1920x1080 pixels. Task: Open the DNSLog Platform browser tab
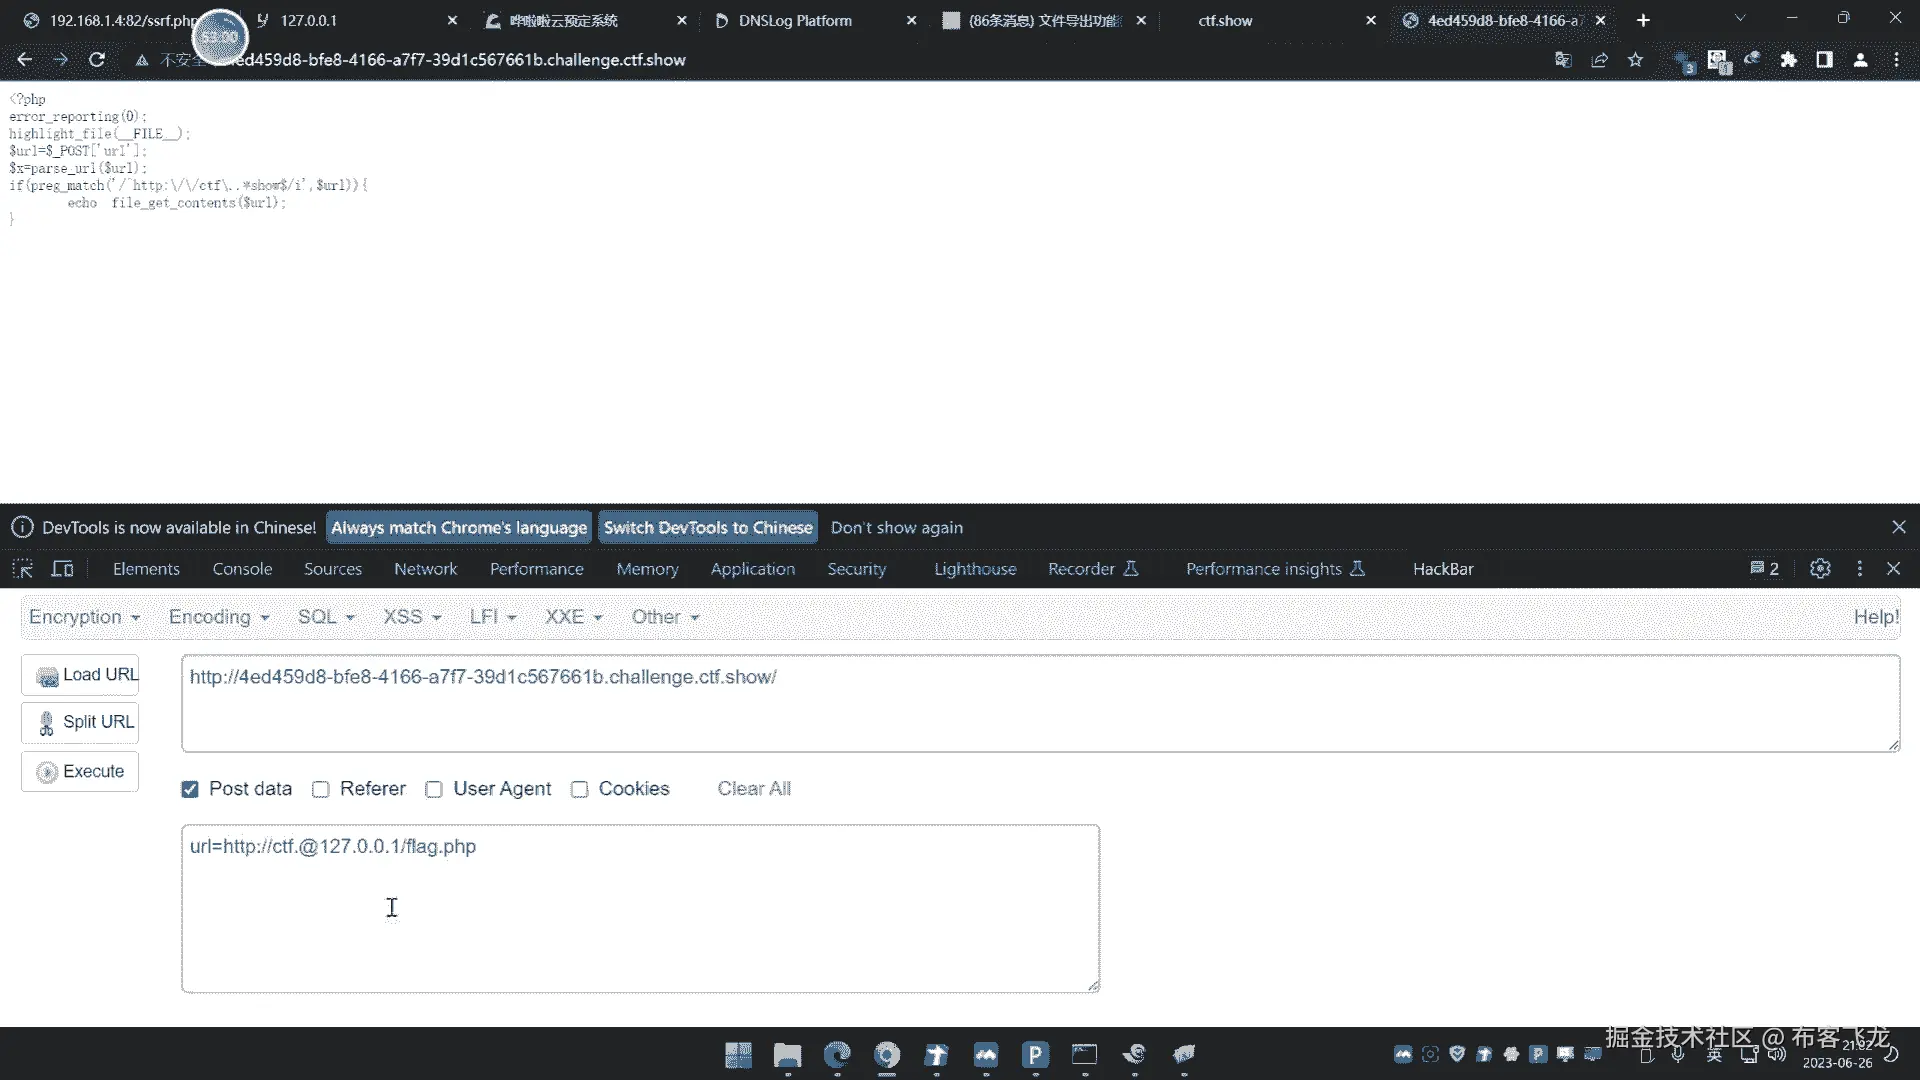pyautogui.click(x=795, y=20)
